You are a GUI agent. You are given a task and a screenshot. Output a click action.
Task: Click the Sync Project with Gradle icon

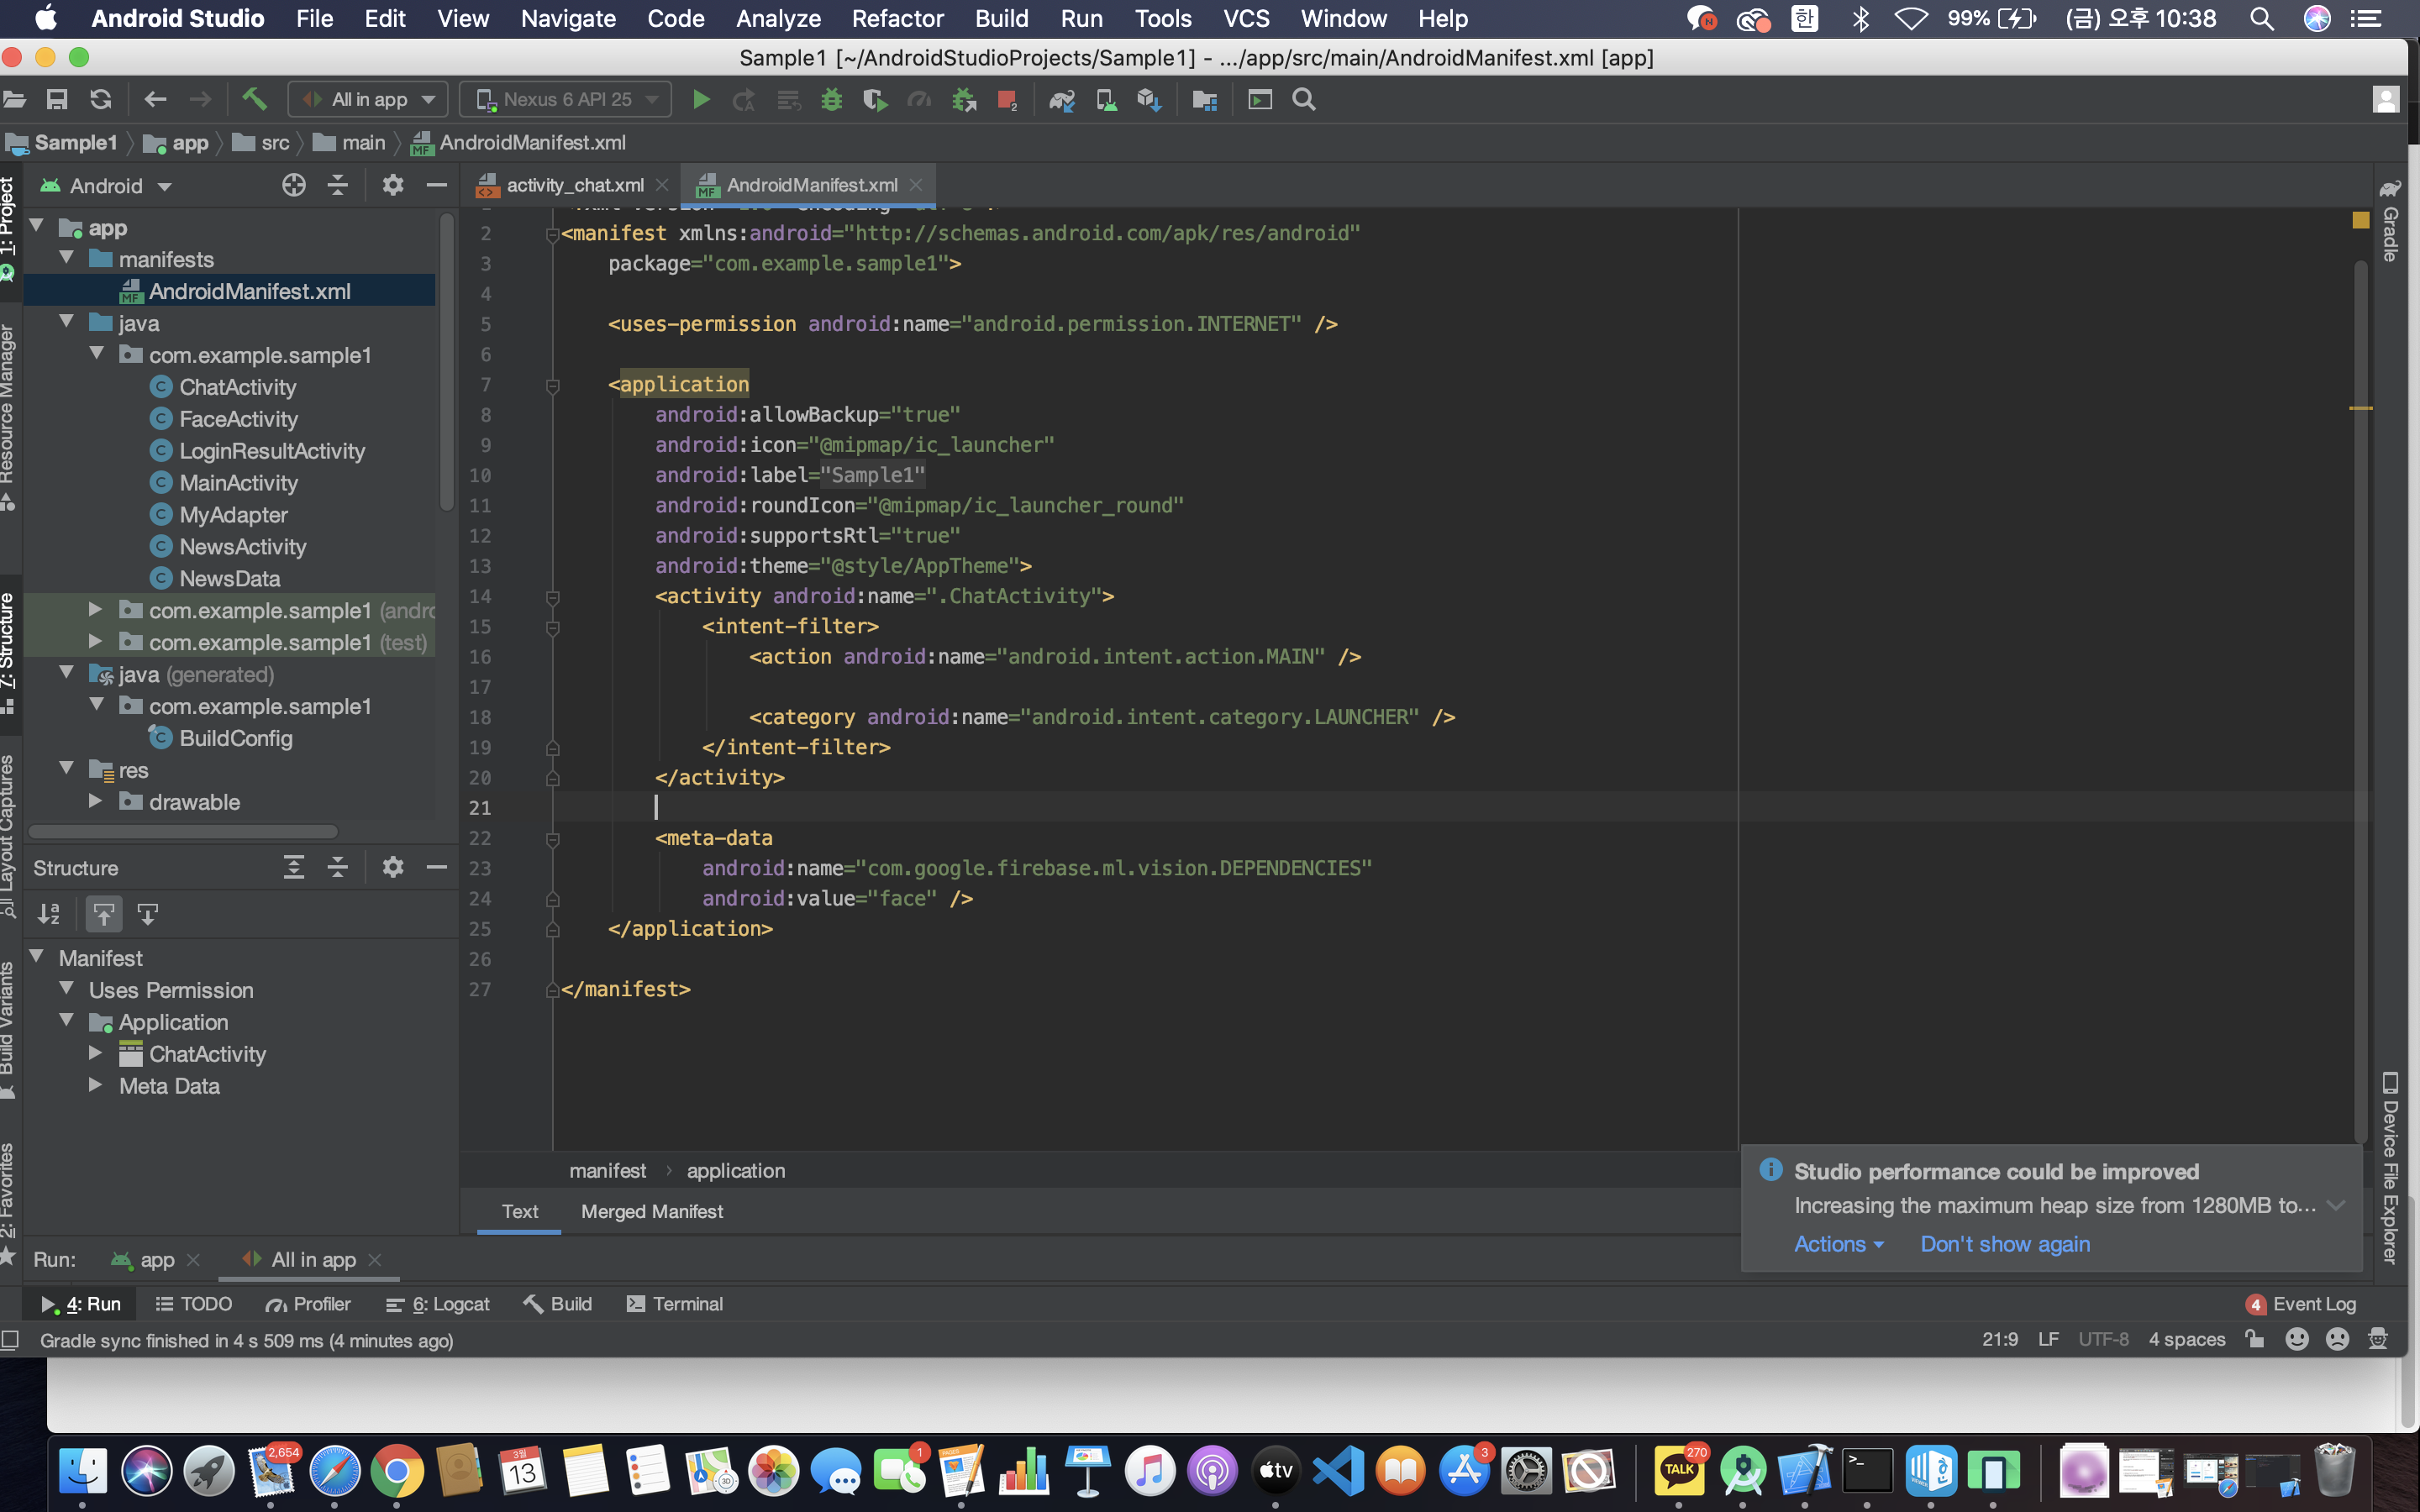[1061, 99]
